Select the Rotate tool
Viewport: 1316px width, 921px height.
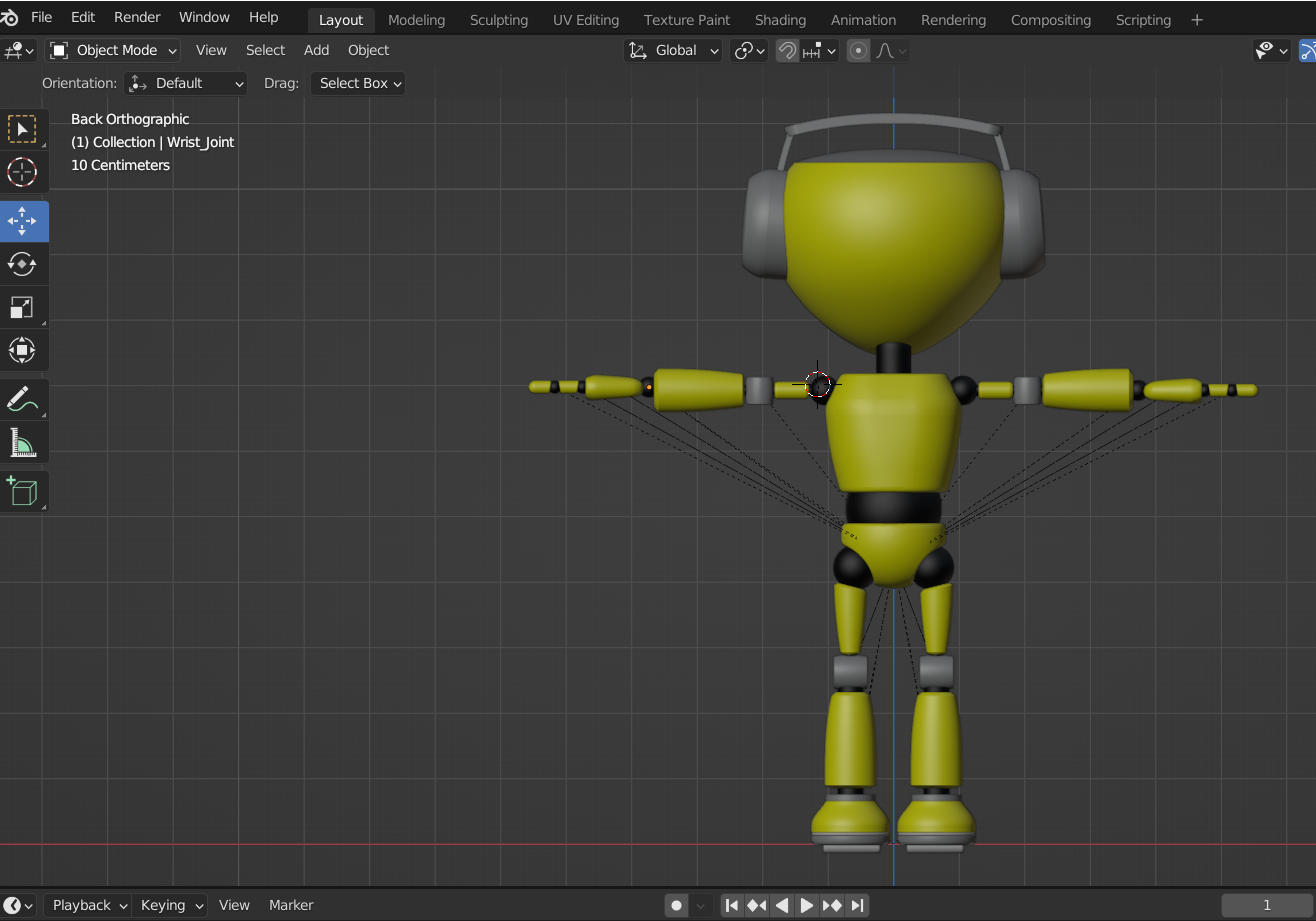coord(22,264)
